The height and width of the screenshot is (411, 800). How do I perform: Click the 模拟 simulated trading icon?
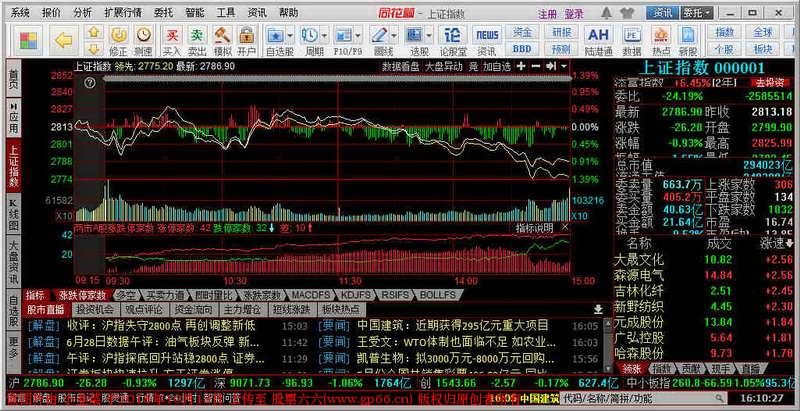click(222, 41)
